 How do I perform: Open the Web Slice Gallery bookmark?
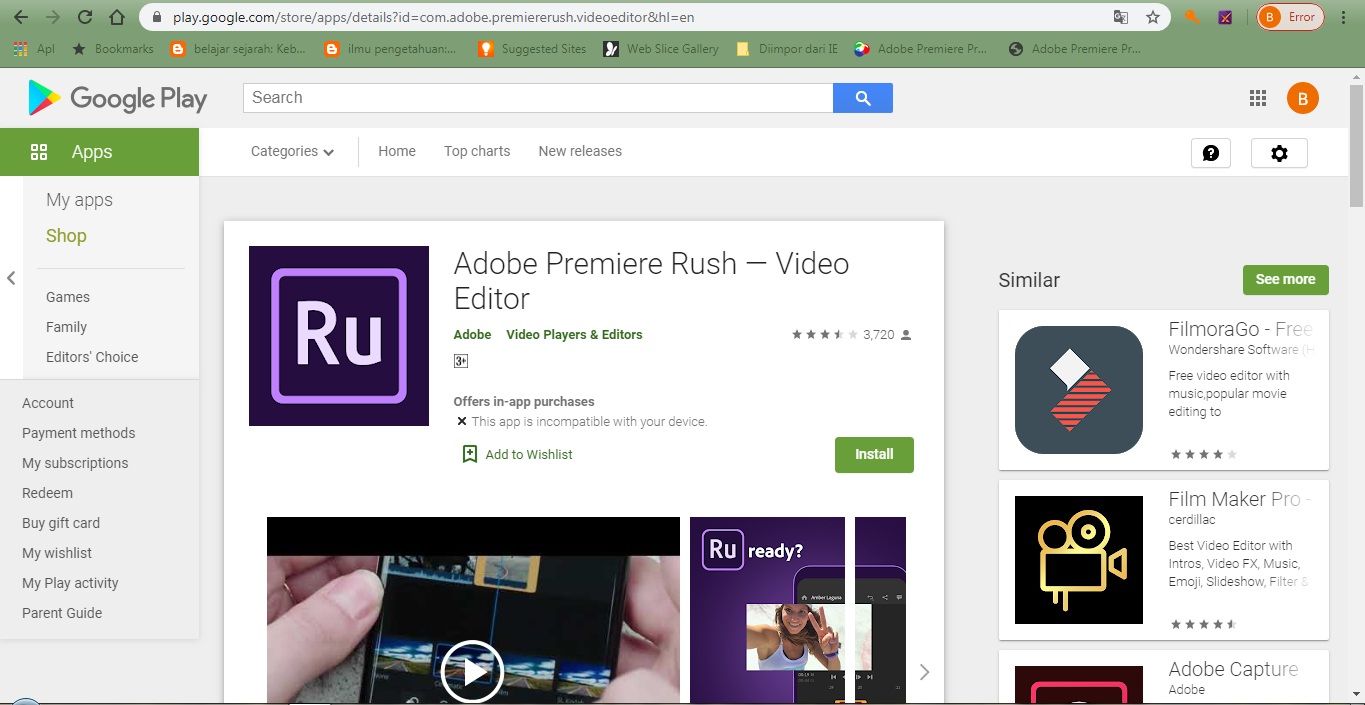pyautogui.click(x=661, y=48)
